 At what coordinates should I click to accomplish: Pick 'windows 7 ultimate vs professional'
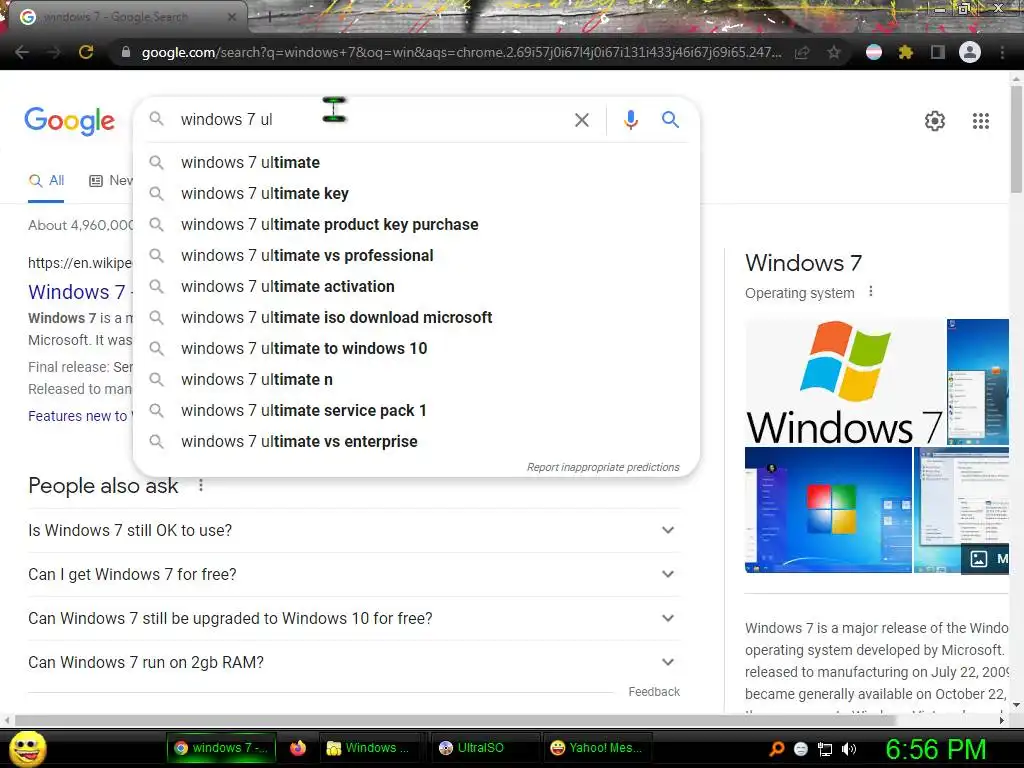[x=416, y=255]
